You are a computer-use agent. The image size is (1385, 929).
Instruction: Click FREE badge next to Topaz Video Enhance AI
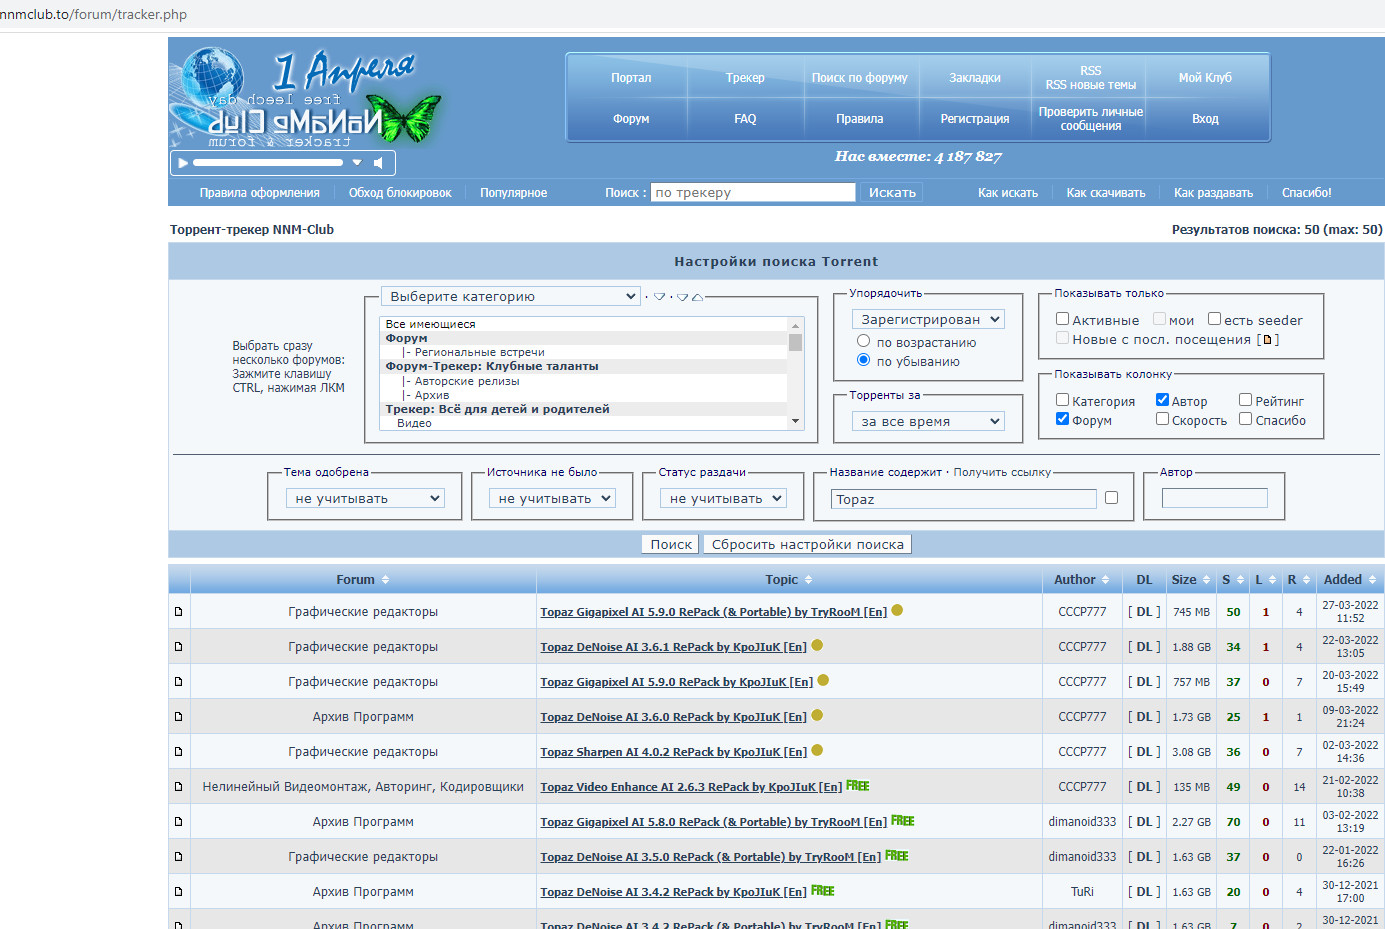[x=858, y=786]
